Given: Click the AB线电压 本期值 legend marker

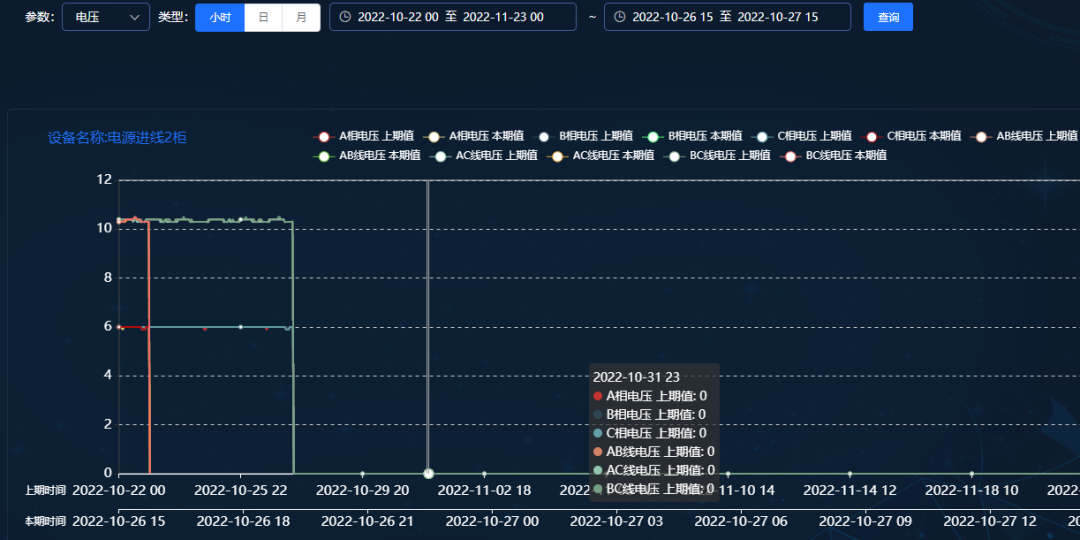Looking at the screenshot, I should pyautogui.click(x=323, y=156).
